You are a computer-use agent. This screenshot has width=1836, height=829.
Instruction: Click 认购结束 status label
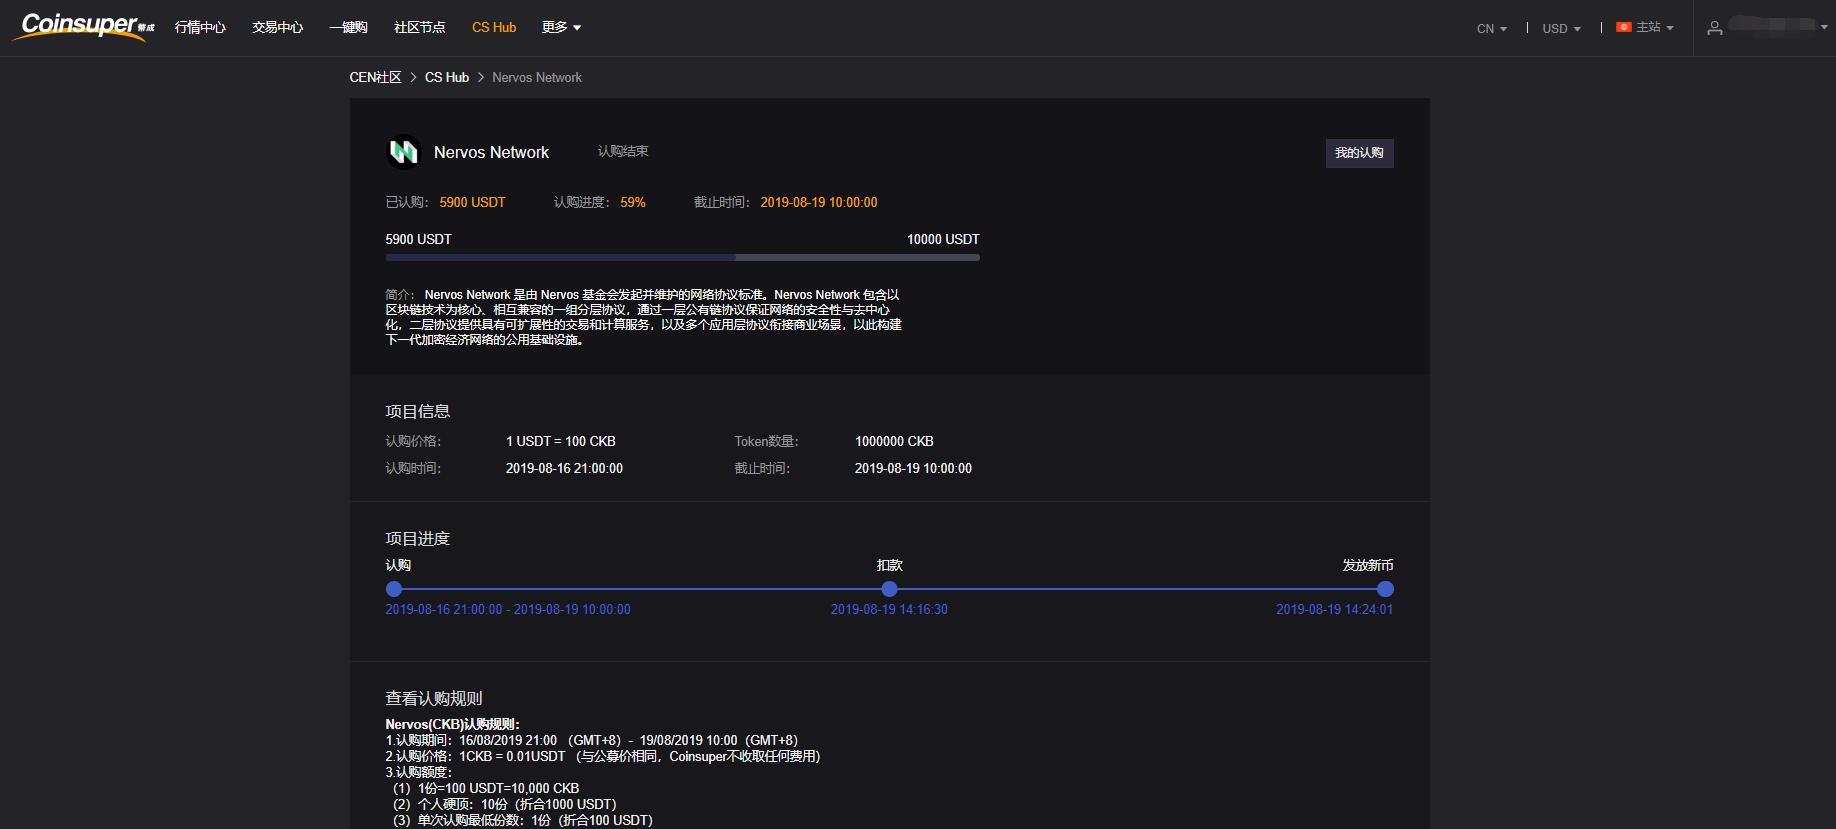point(623,151)
